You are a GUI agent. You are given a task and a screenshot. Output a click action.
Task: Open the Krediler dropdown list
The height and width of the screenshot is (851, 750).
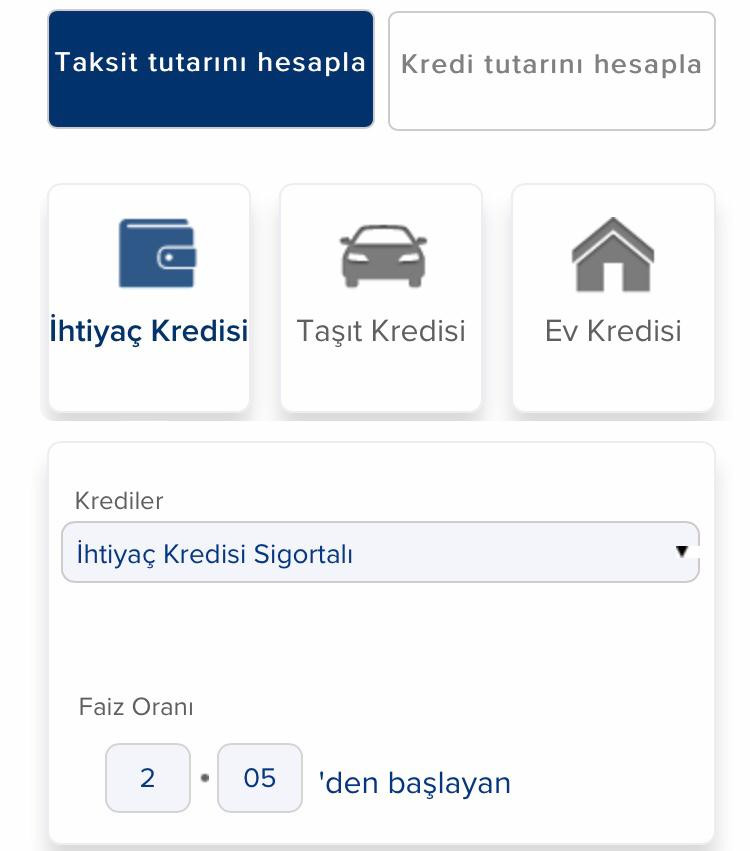380,552
